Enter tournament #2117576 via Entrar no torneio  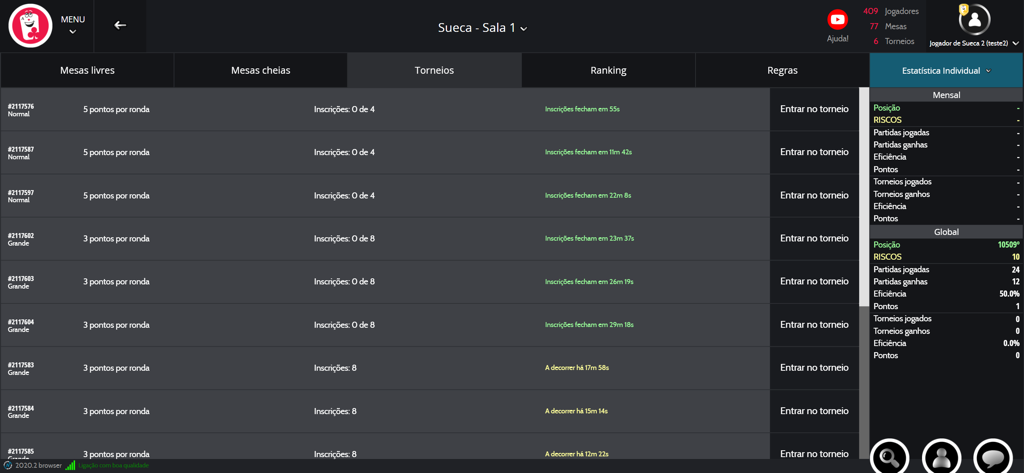pyautogui.click(x=814, y=109)
